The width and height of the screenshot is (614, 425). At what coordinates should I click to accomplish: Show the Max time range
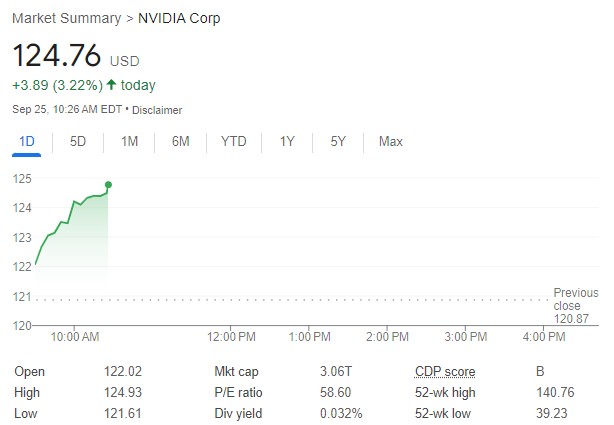(390, 142)
